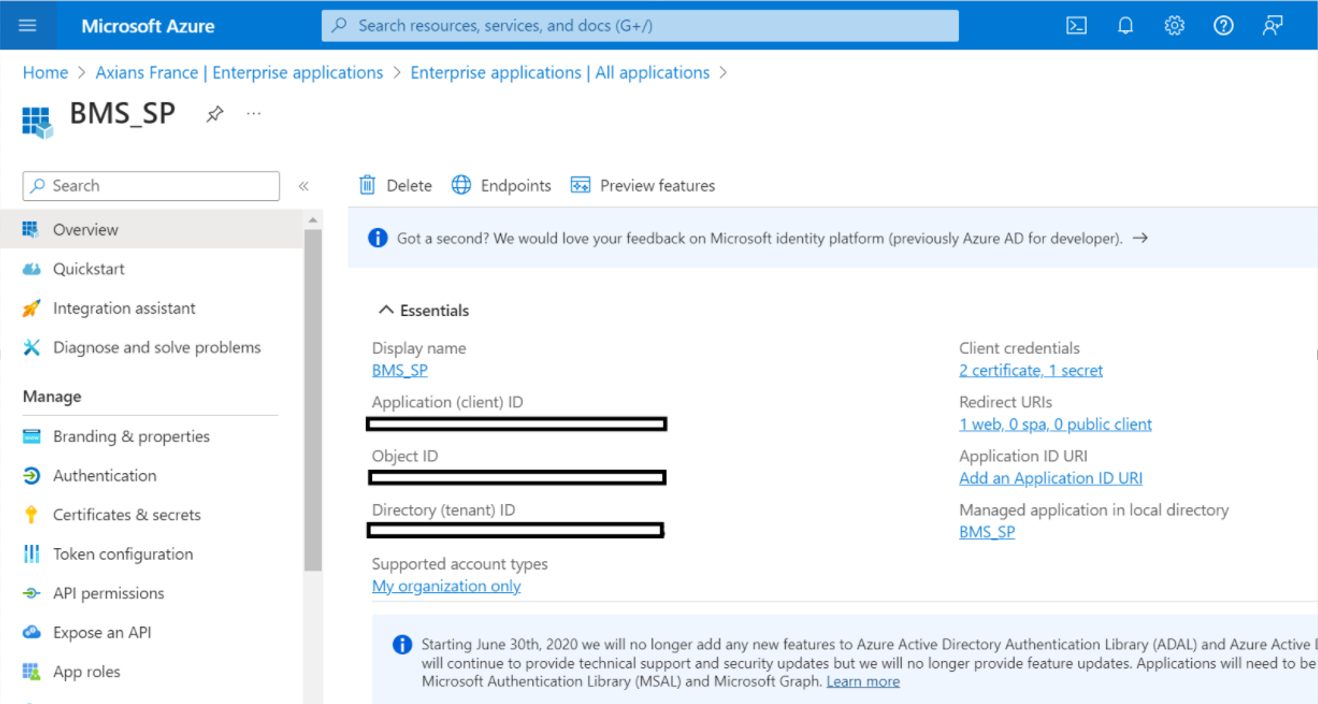Collapse the left sidebar menu
Viewport: 1318px width, 704px height.
[x=303, y=186]
